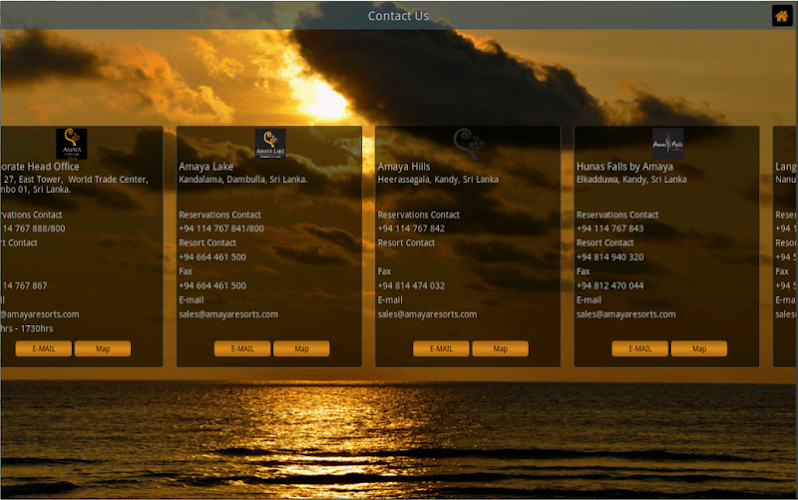The height and width of the screenshot is (500, 798).
Task: Tap Amaya Lake resort number +94 664 461 500
Action: (x=212, y=257)
